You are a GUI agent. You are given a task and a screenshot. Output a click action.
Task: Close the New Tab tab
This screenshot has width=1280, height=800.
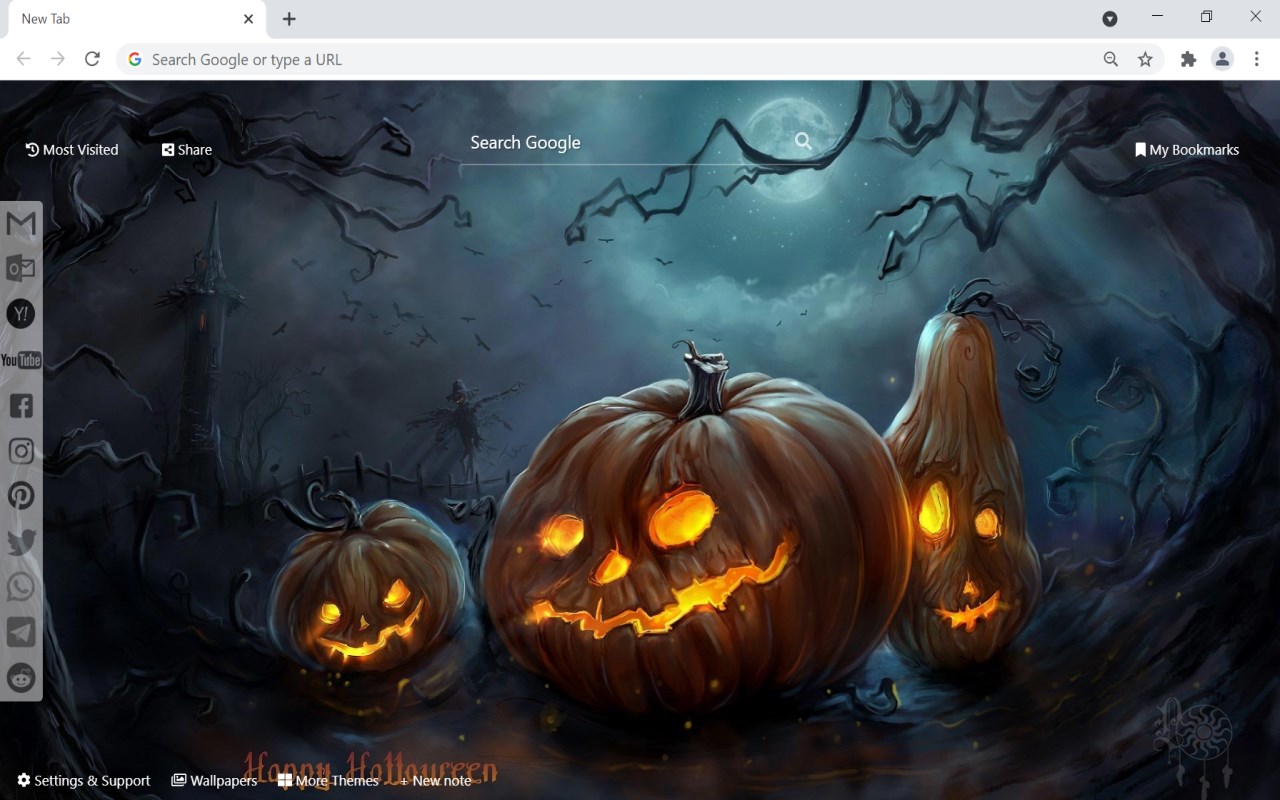tap(248, 19)
